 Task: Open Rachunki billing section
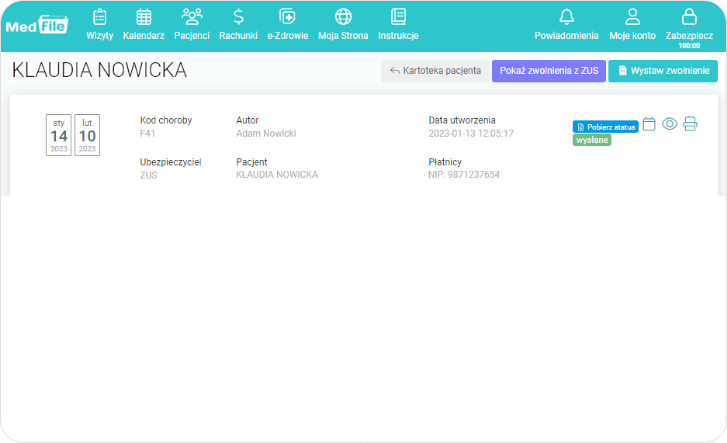[238, 24]
